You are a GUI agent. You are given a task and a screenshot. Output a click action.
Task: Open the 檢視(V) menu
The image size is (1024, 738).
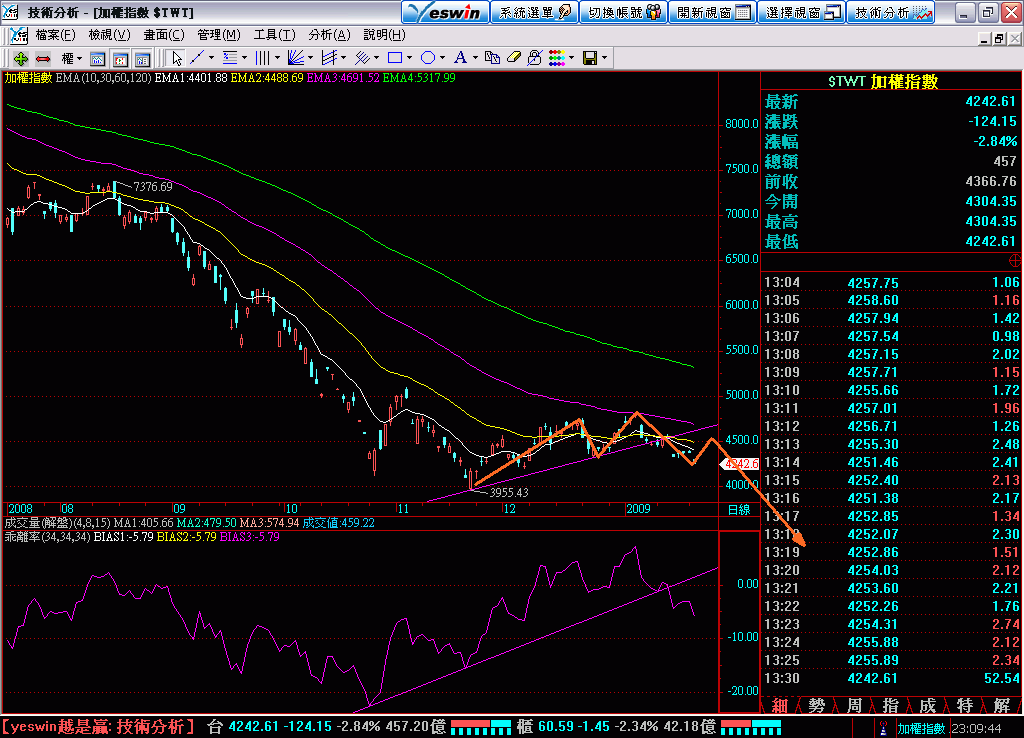coord(109,35)
